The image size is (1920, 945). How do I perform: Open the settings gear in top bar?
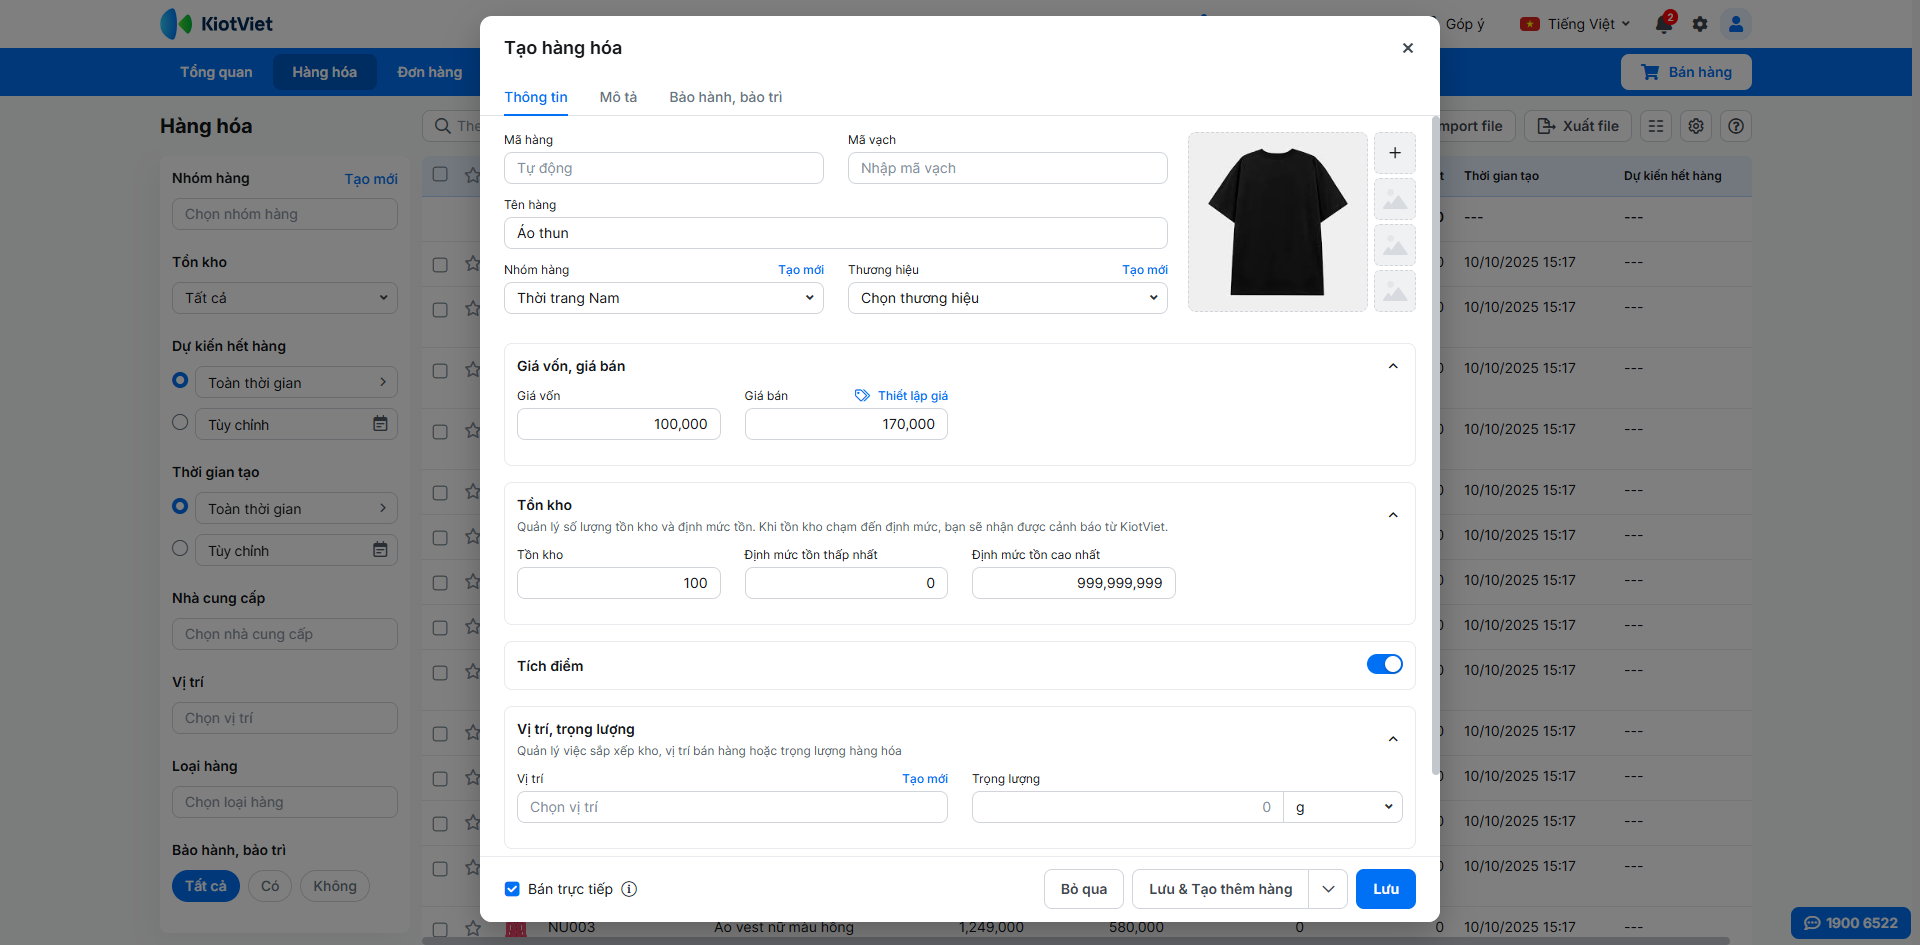pyautogui.click(x=1700, y=24)
